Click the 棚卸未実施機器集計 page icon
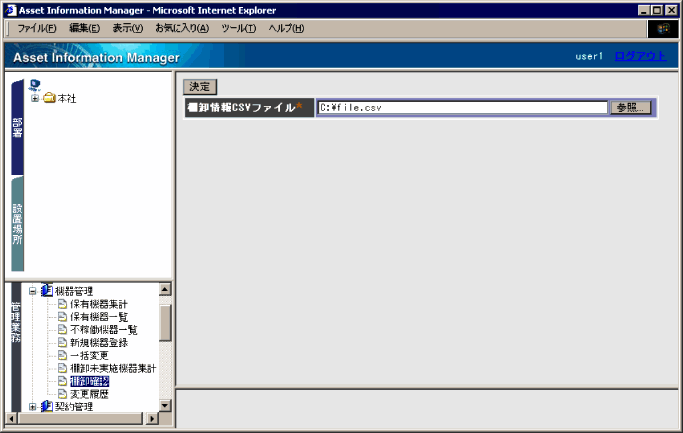This screenshot has height=433, width=683. point(62,369)
